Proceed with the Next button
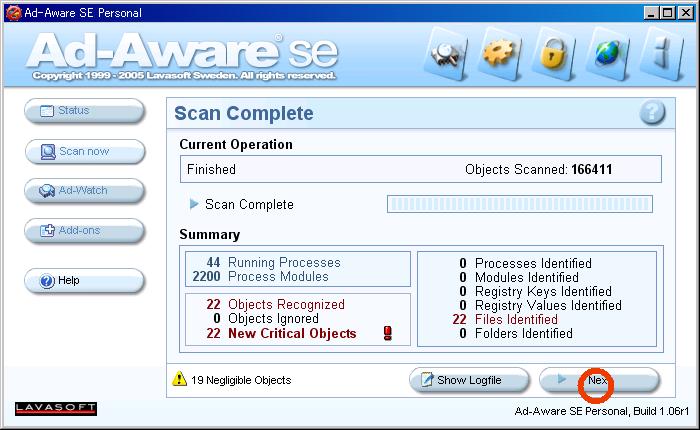The height and width of the screenshot is (430, 700). 599,380
